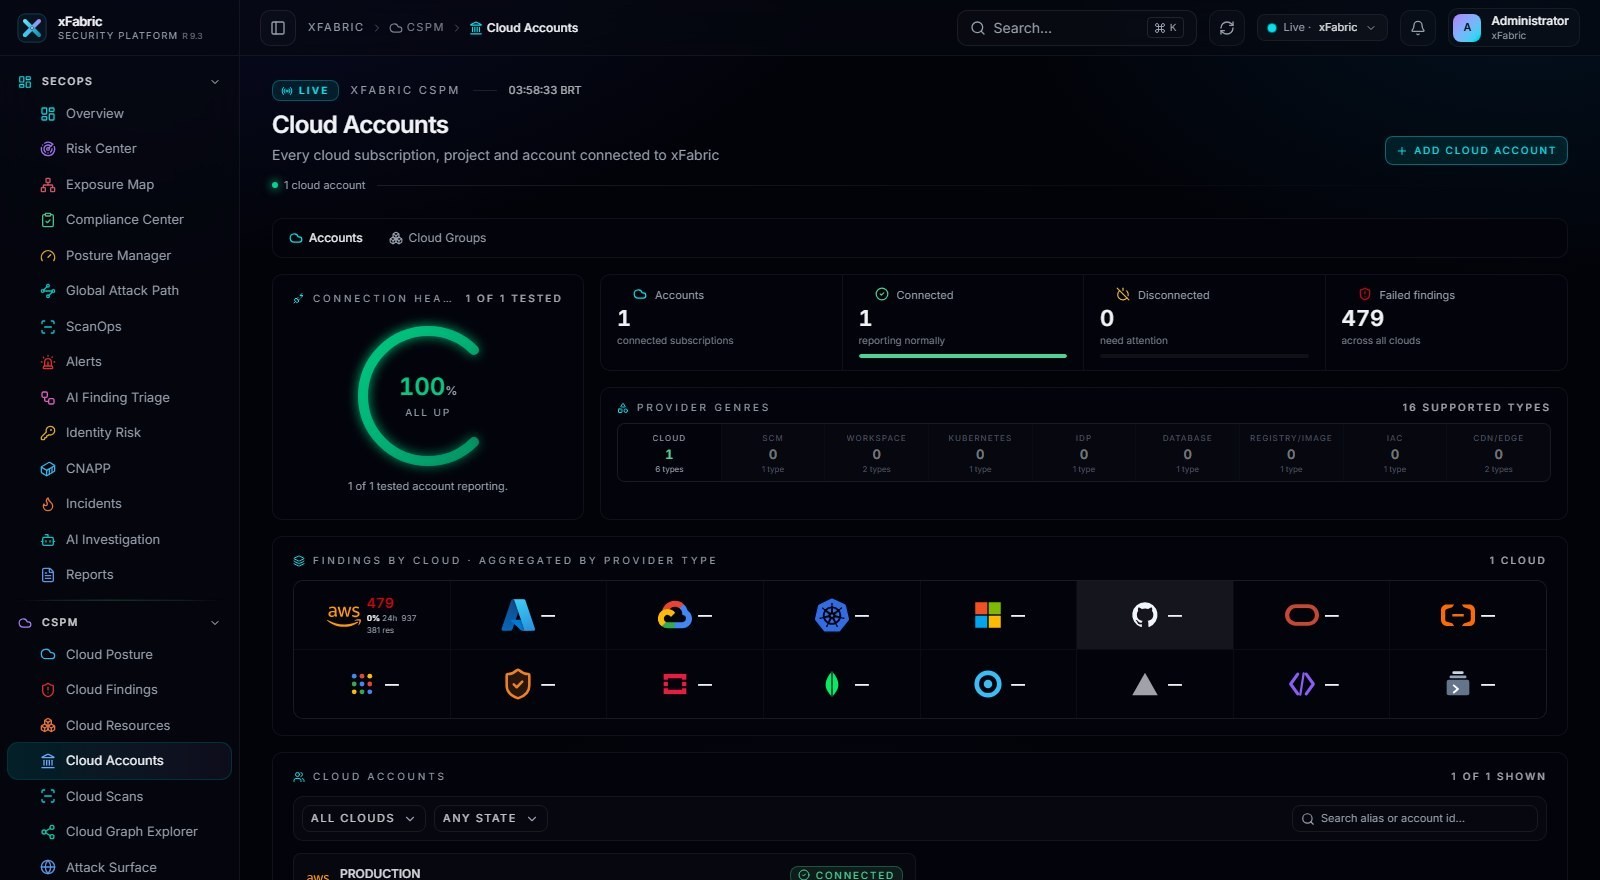Select the GitHub provider tile
The width and height of the screenshot is (1600, 880).
pyautogui.click(x=1155, y=615)
